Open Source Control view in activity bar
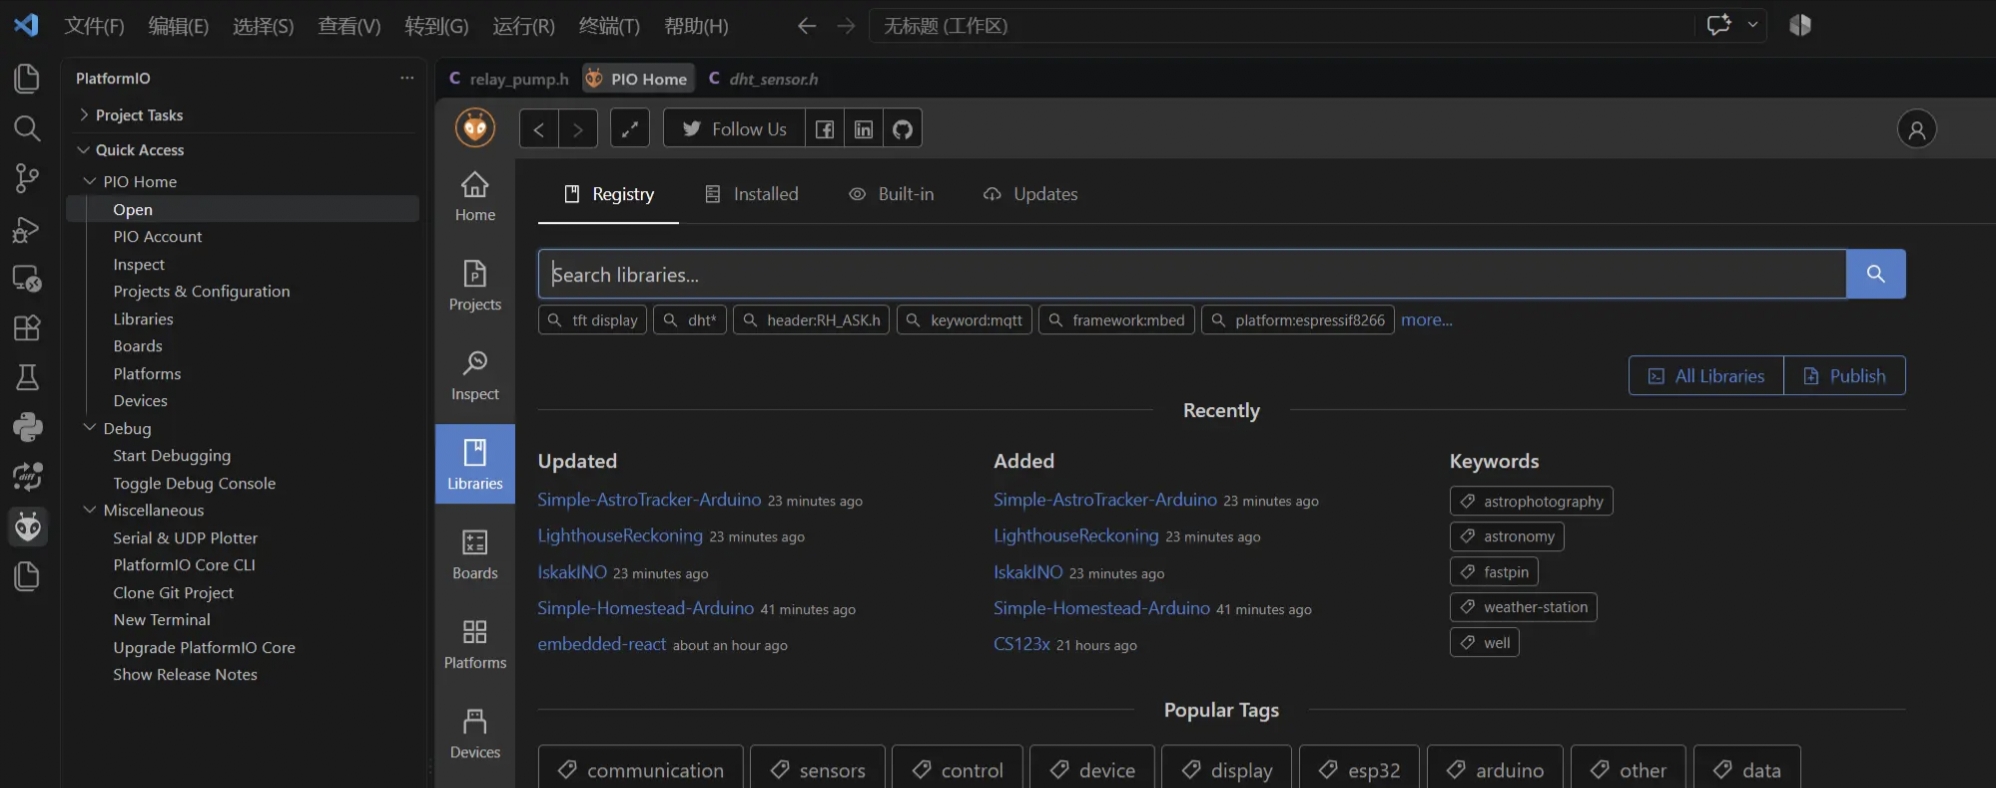Screen dimensions: 1996x788 pos(27,178)
